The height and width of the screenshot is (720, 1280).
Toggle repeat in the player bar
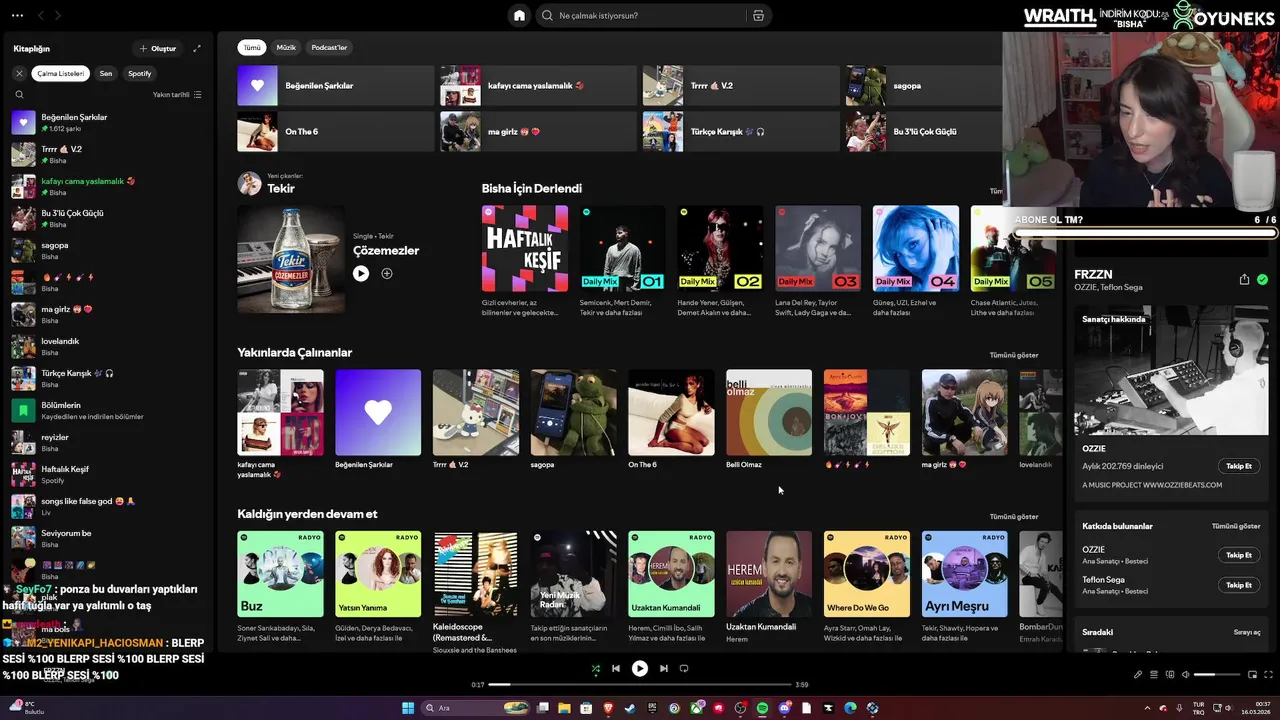[x=684, y=668]
